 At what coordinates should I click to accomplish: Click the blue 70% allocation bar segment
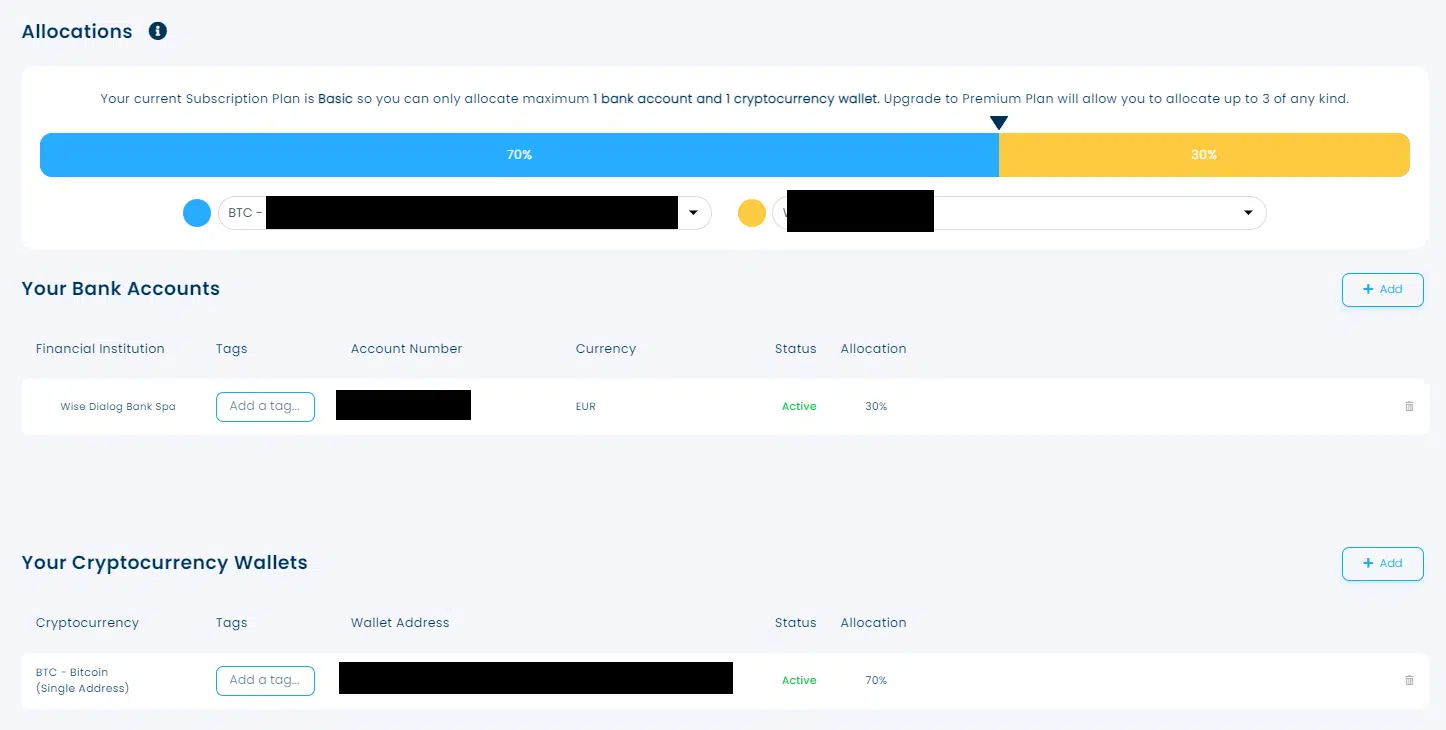click(x=519, y=155)
